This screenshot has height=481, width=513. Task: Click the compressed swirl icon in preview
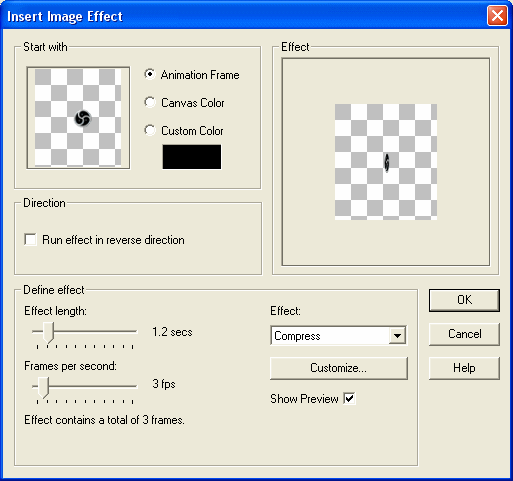(x=387, y=163)
